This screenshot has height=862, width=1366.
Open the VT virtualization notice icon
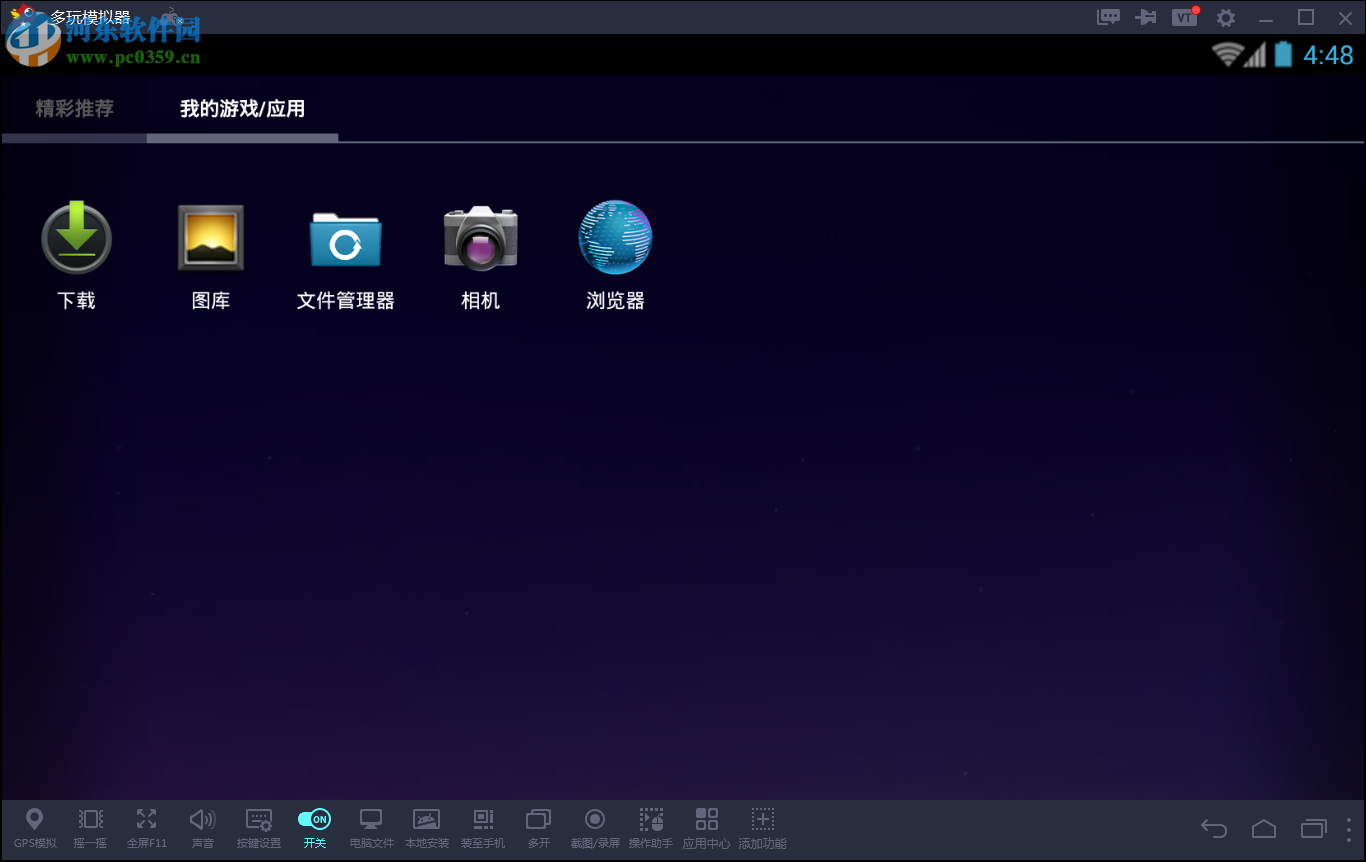point(1185,17)
